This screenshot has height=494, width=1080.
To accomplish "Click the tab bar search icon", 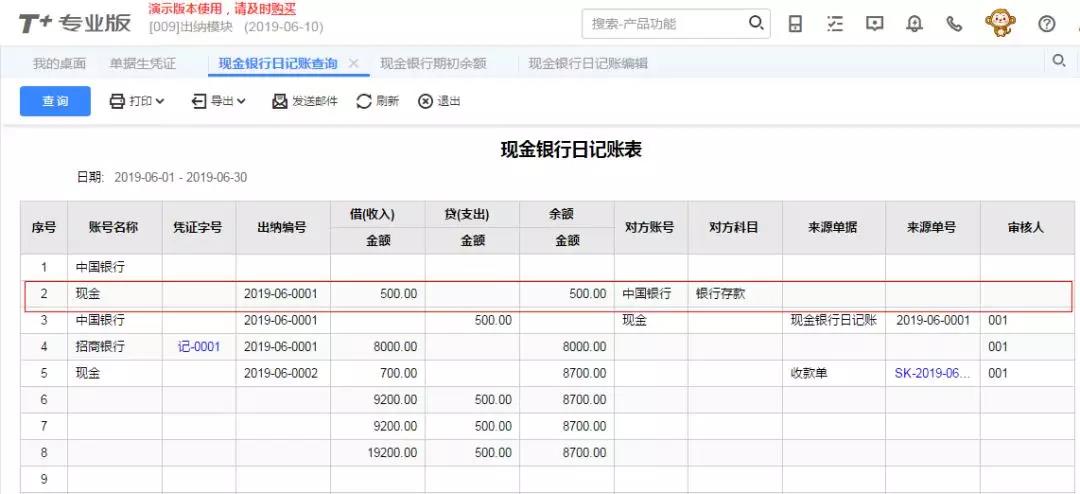I will pos(1059,62).
